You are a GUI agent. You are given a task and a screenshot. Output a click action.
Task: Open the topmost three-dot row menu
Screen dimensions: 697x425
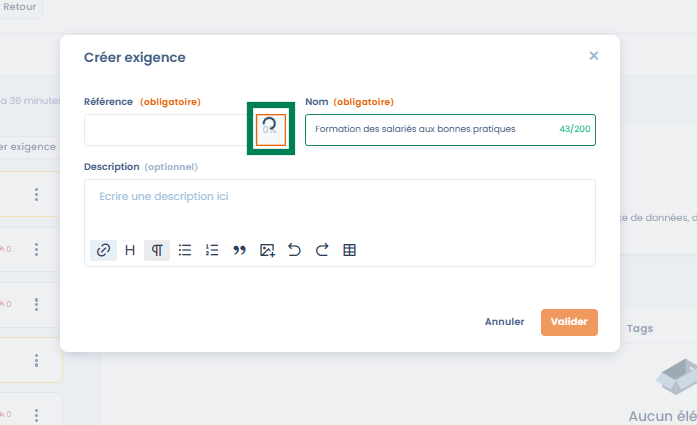(x=36, y=194)
